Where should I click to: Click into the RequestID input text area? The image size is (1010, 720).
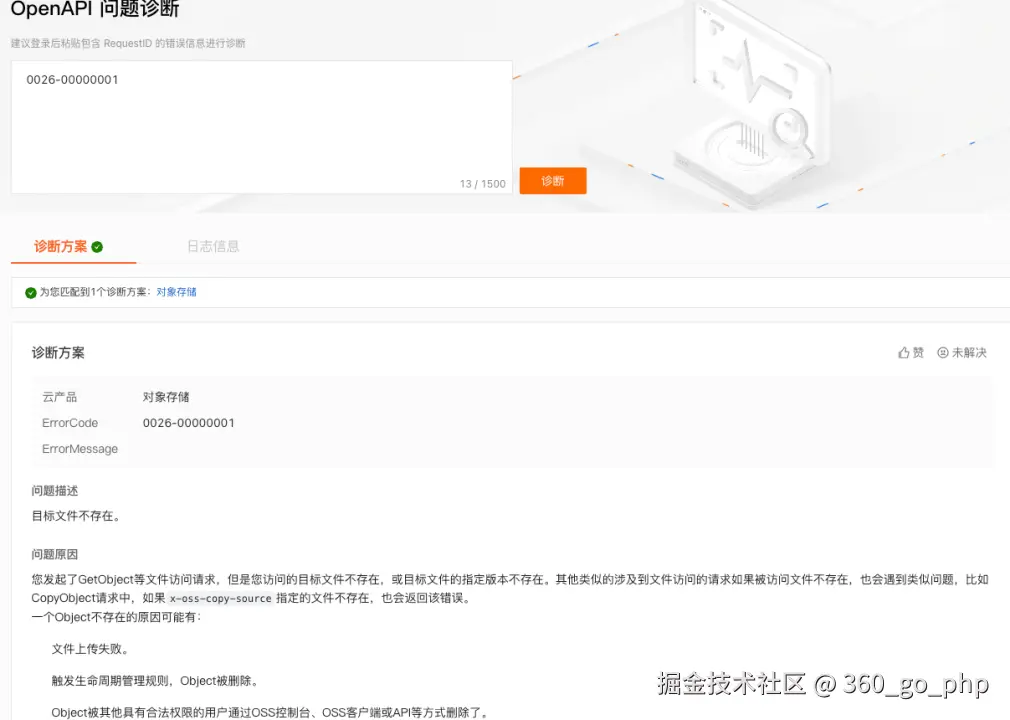point(262,127)
